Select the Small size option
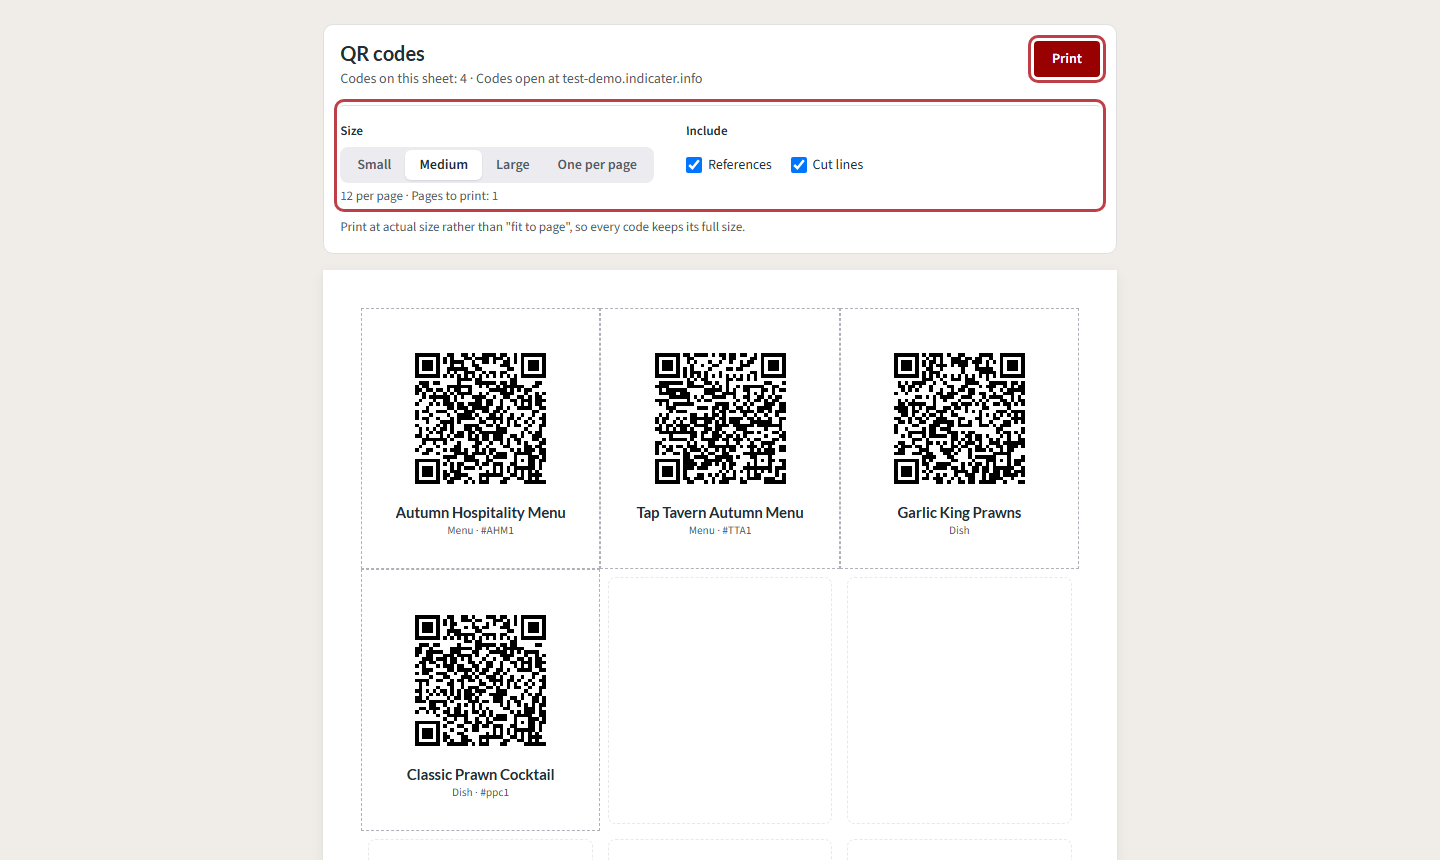Viewport: 1440px width, 860px height. tap(374, 165)
